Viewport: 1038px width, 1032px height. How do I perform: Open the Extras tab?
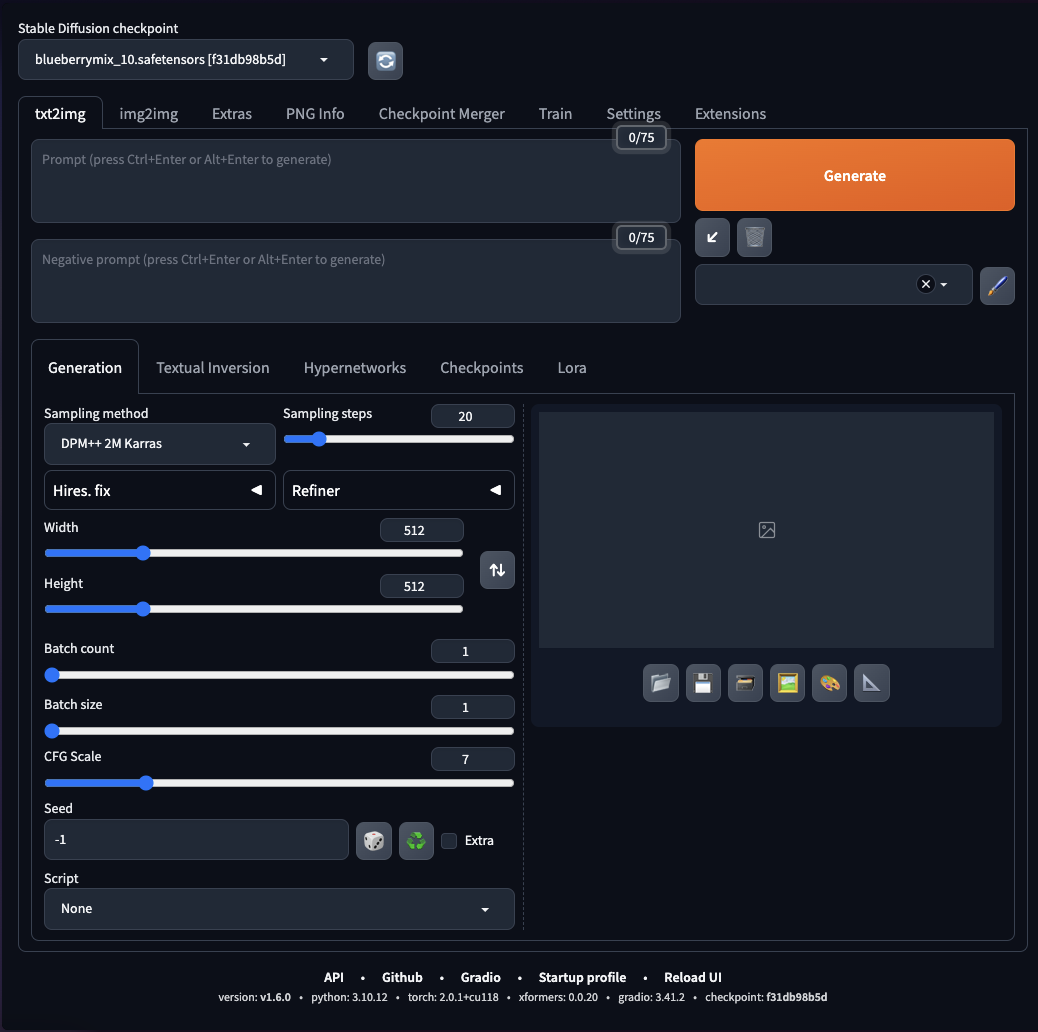pos(232,114)
